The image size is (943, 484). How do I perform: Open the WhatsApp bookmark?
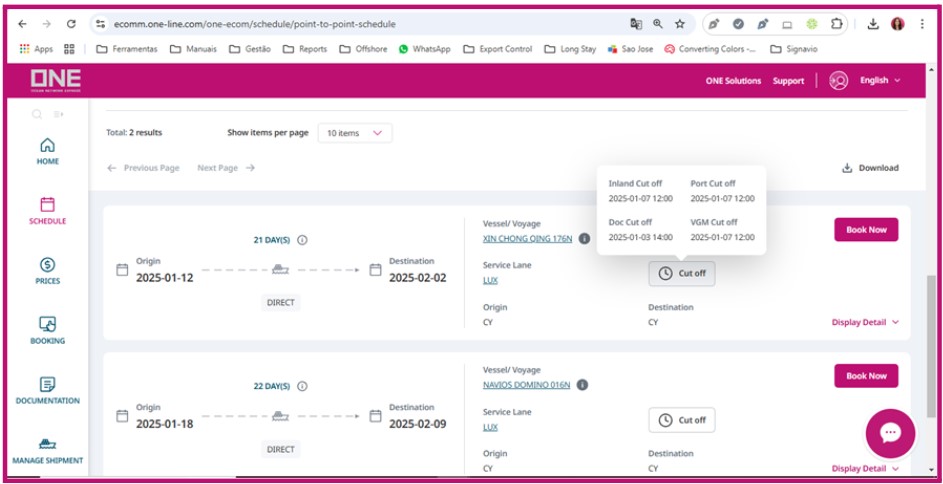[x=425, y=49]
